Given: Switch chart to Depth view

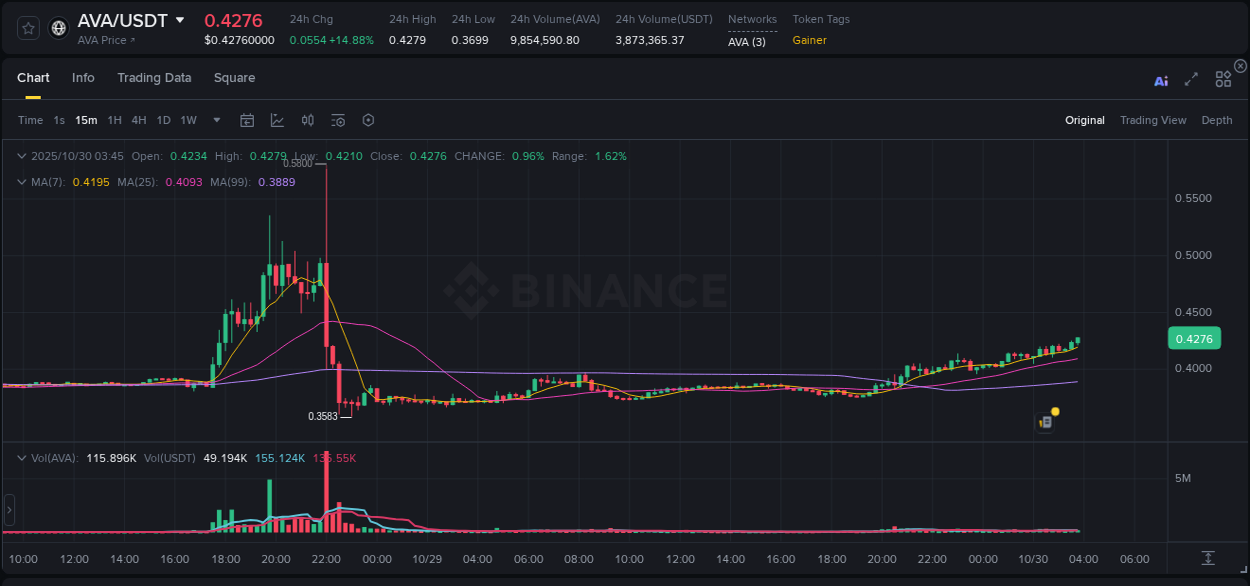Looking at the screenshot, I should click(1216, 120).
